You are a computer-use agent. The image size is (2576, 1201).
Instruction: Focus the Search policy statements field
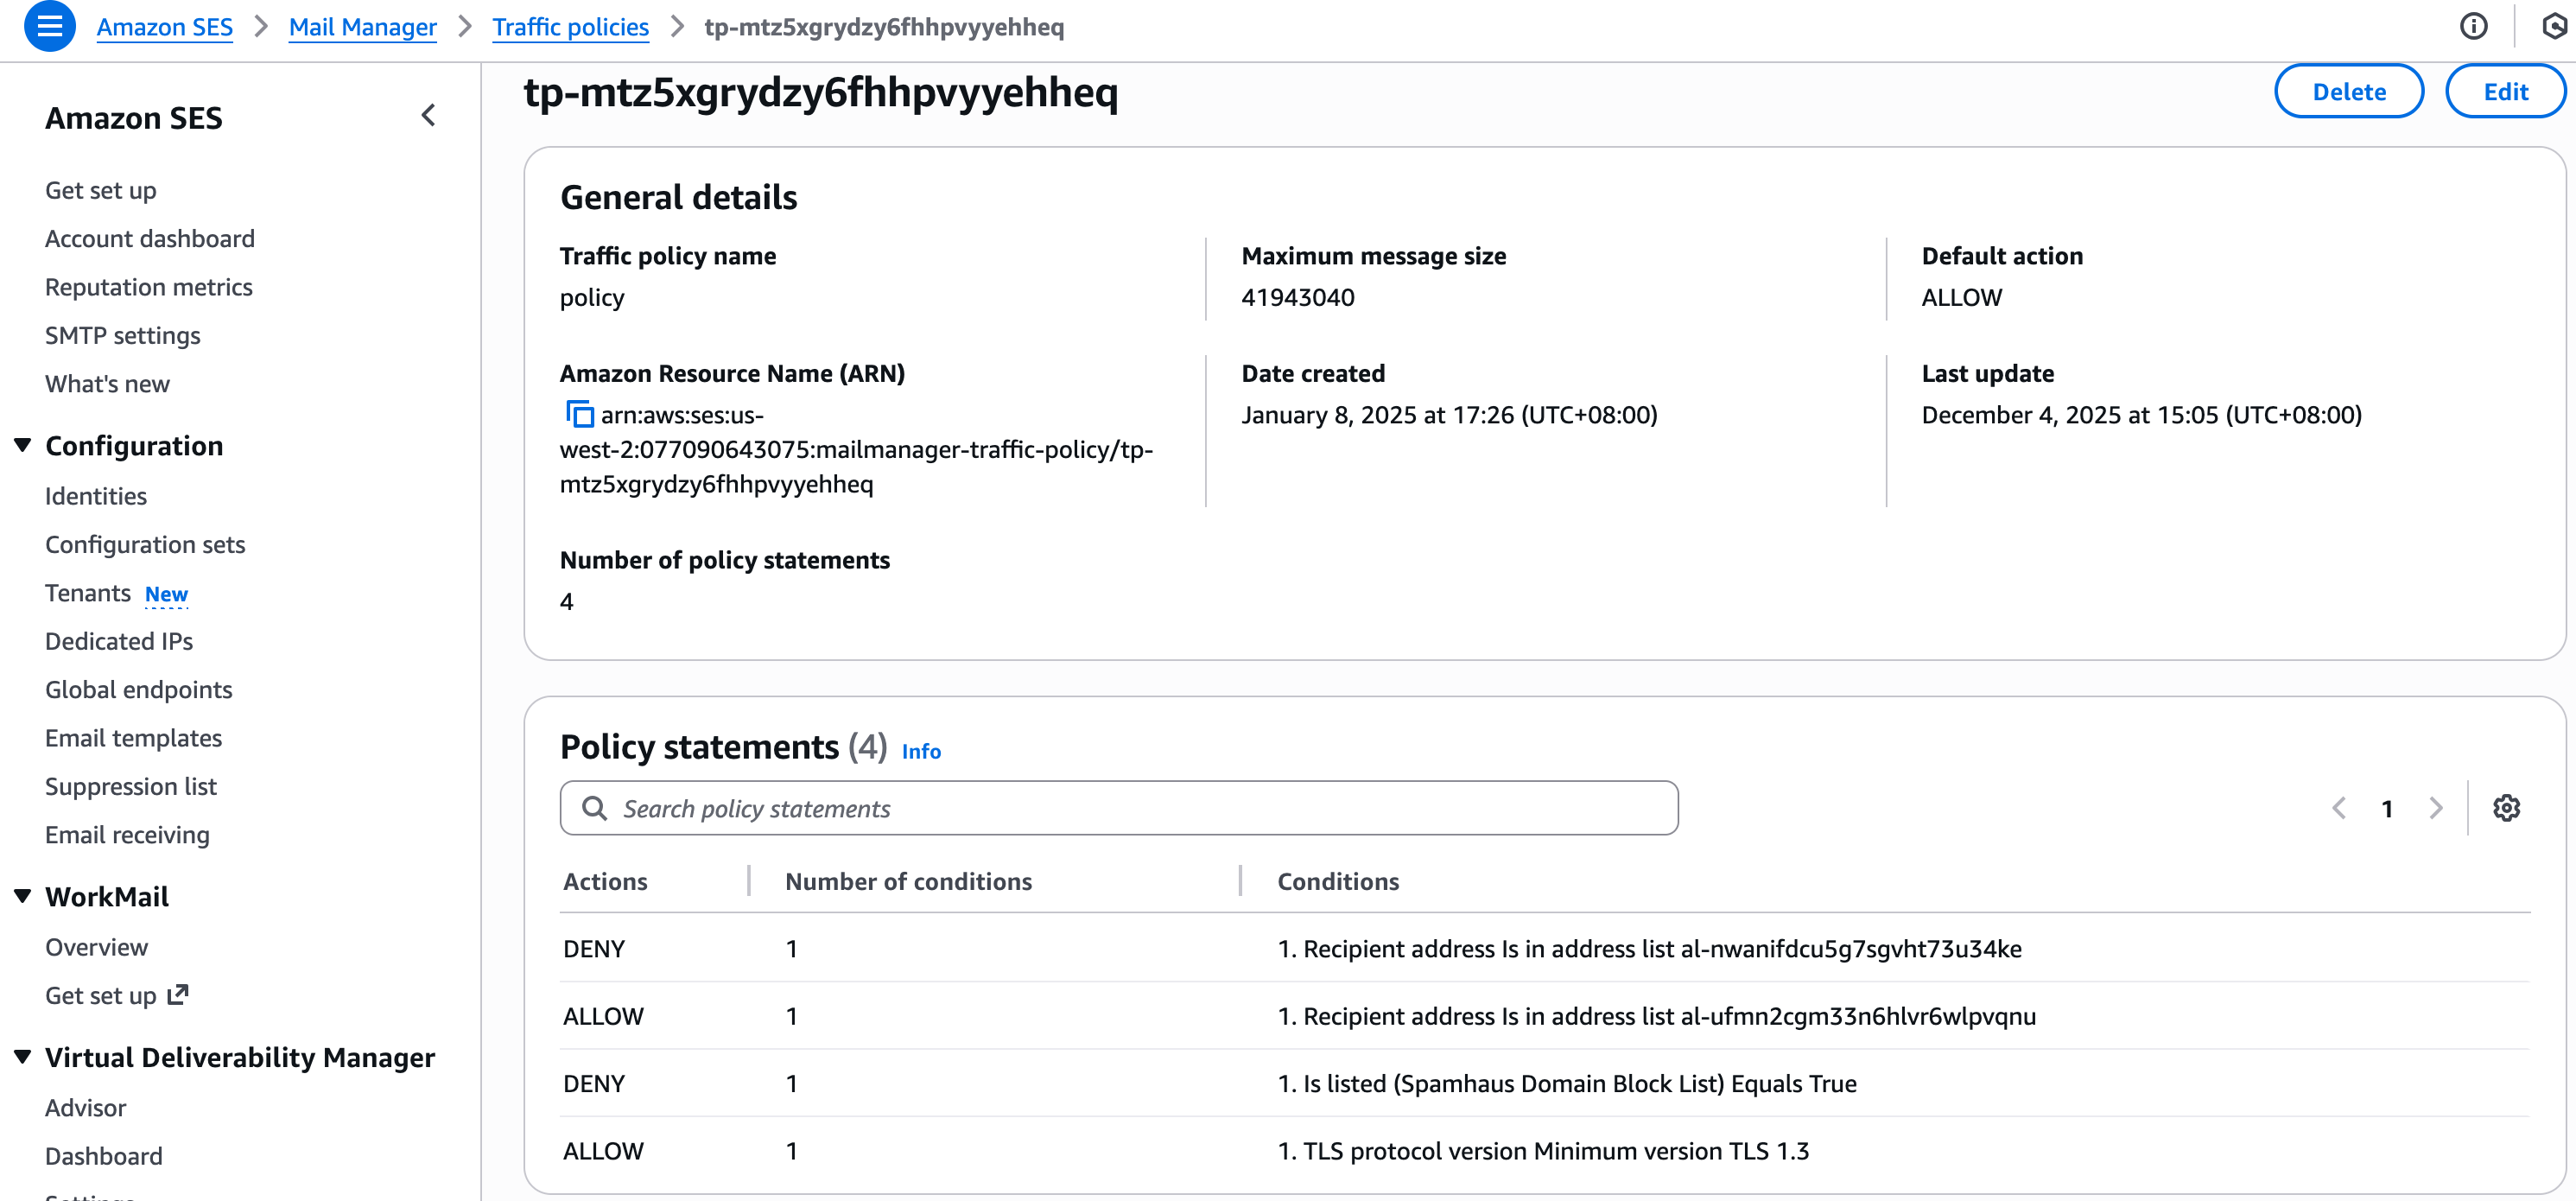point(1118,808)
